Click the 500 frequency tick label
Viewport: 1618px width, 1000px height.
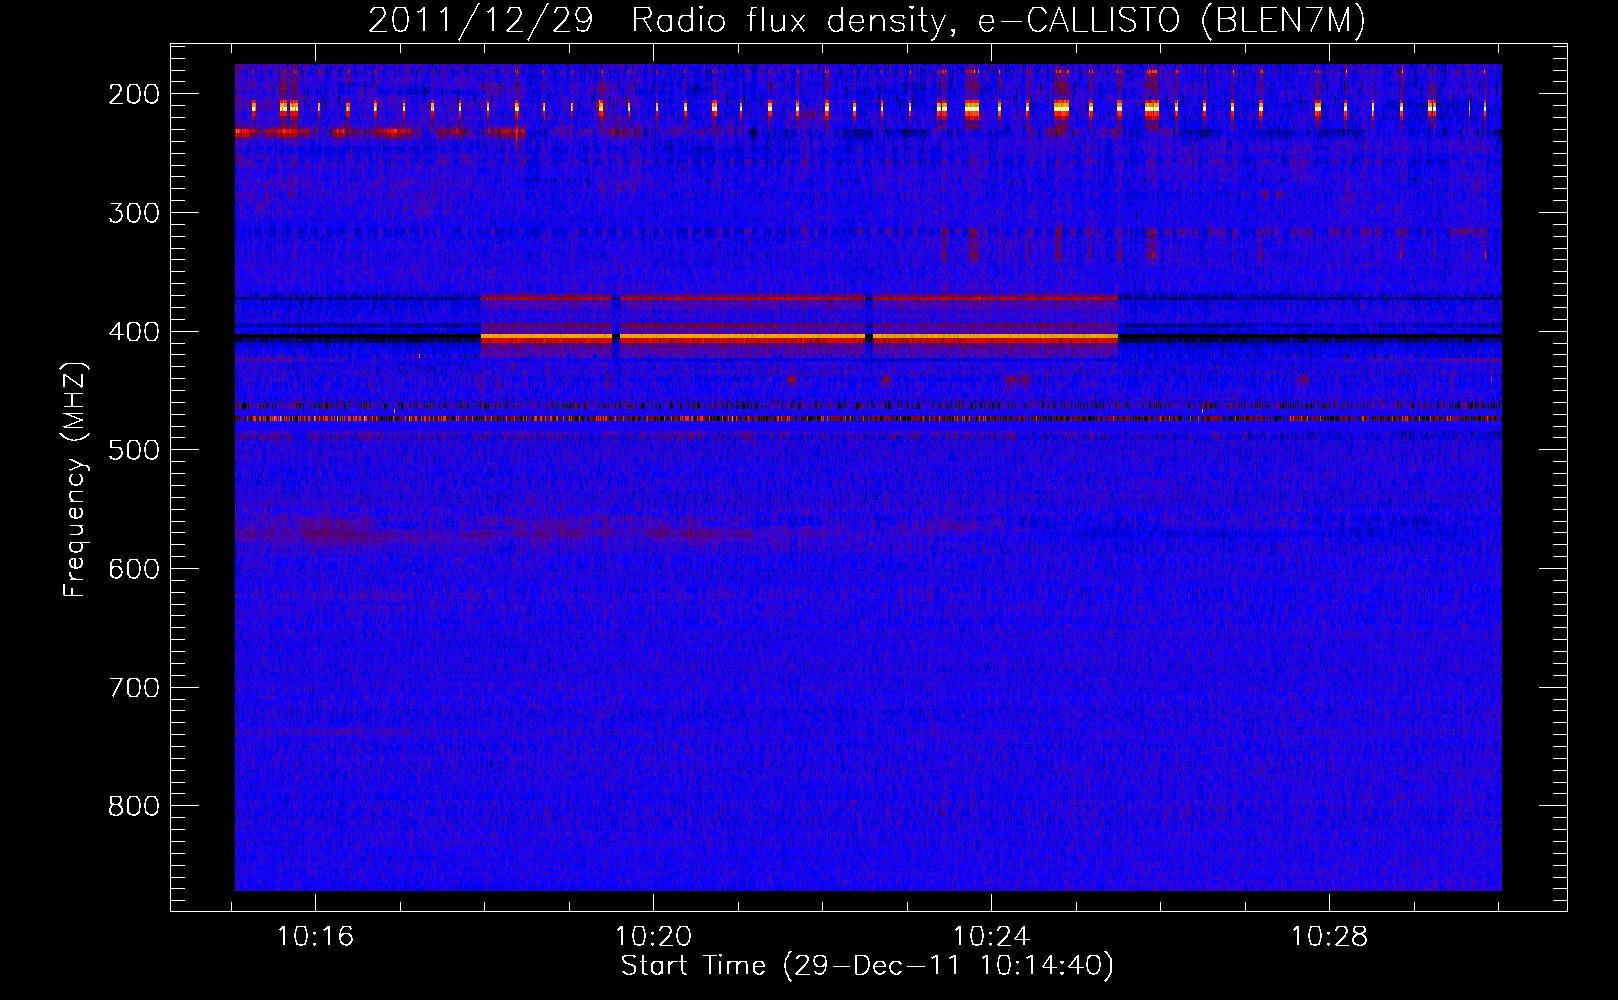tap(134, 450)
